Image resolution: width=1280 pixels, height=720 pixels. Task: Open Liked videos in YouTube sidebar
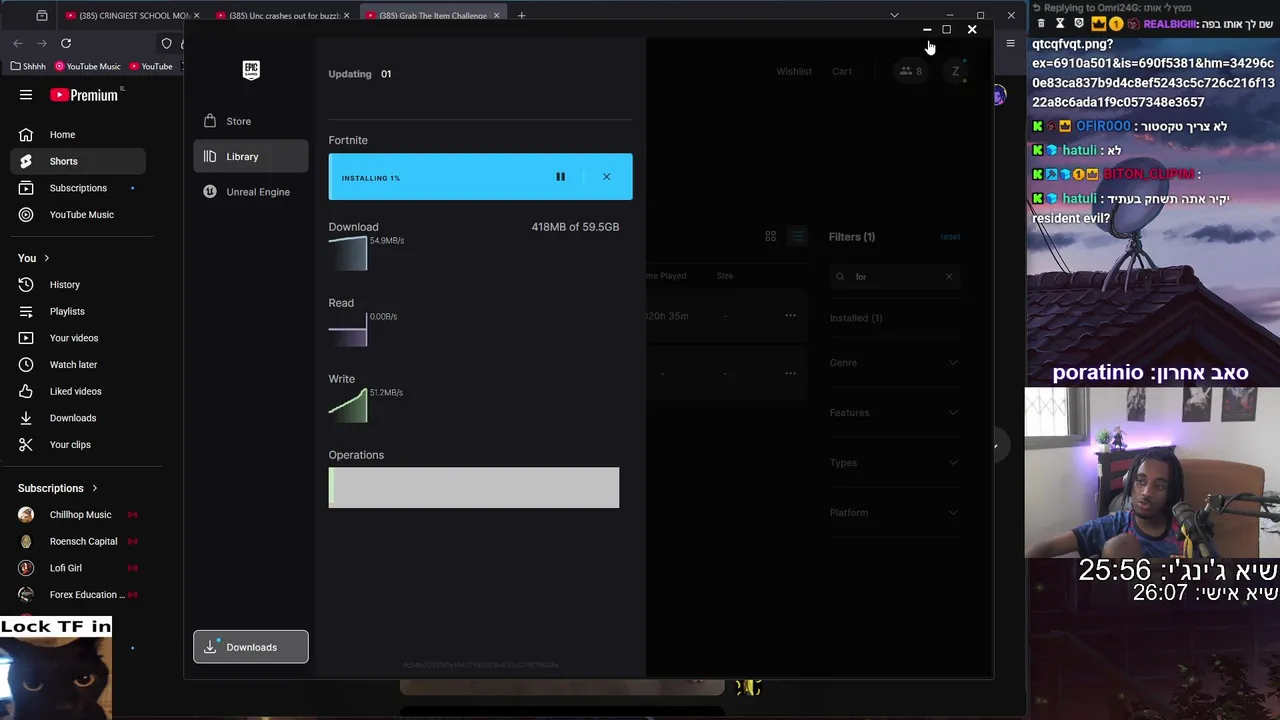click(78, 391)
